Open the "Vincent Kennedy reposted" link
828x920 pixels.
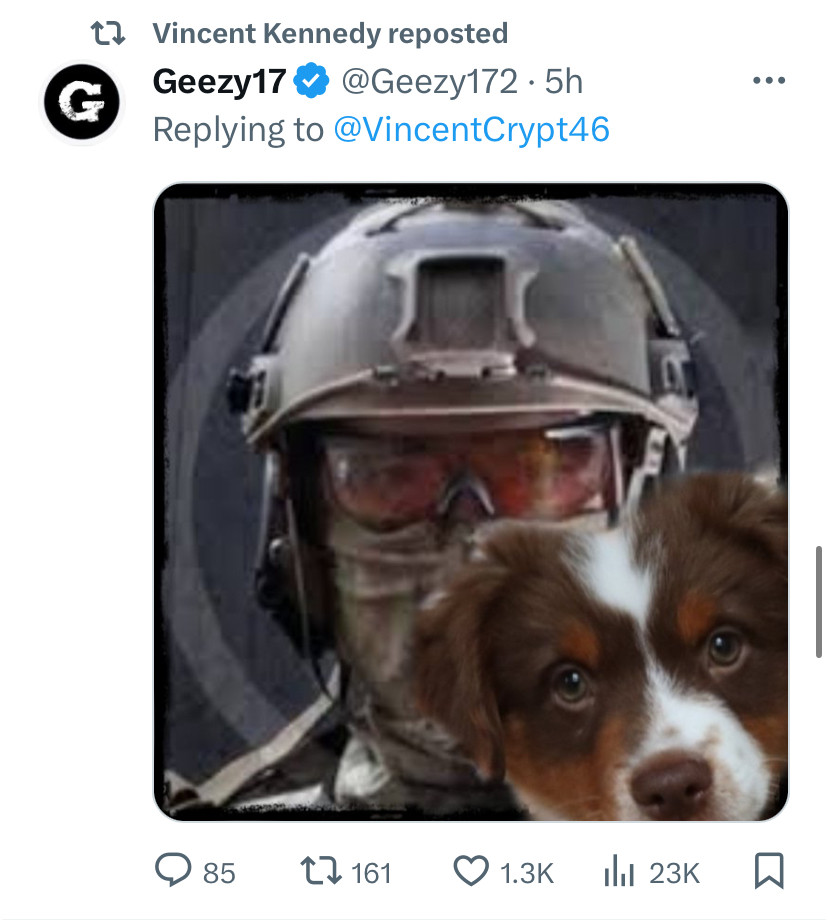(x=330, y=34)
